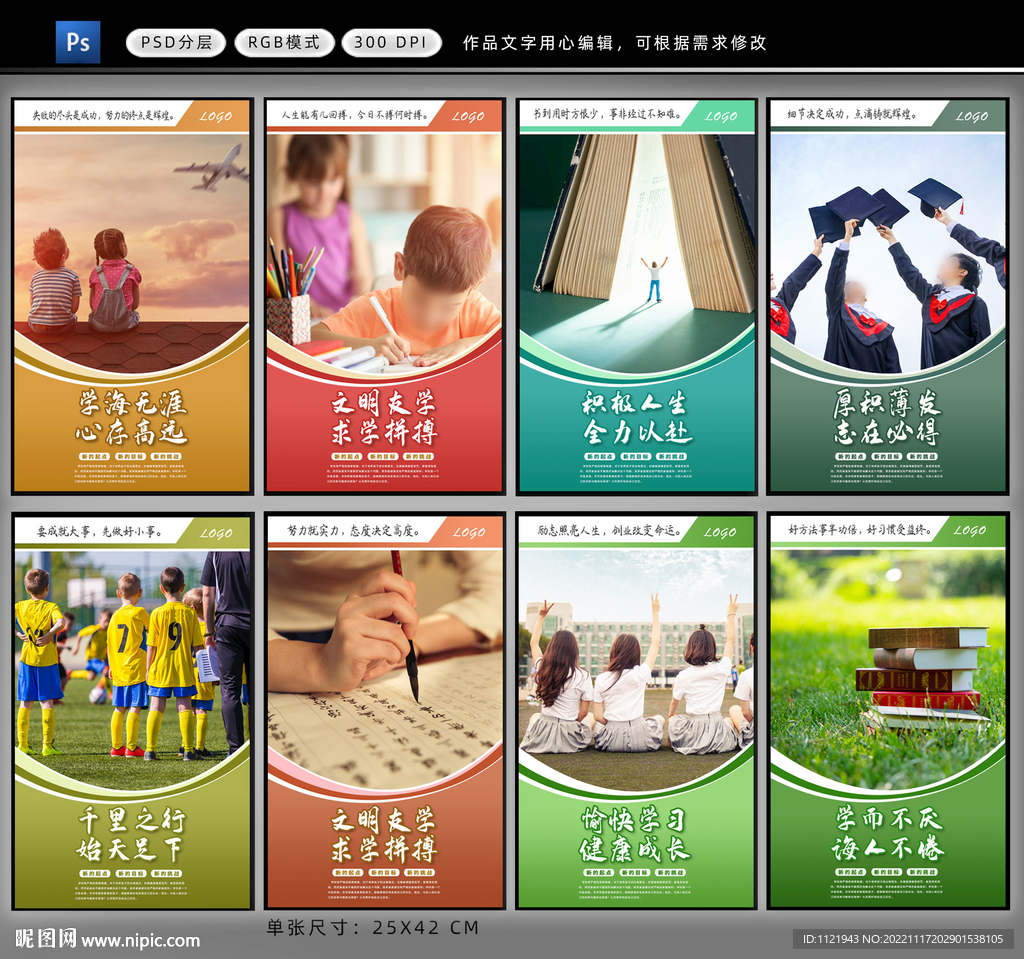The image size is (1024, 959).
Task: Click LOGO on the 千里之行 poster
Action: pyautogui.click(x=216, y=534)
